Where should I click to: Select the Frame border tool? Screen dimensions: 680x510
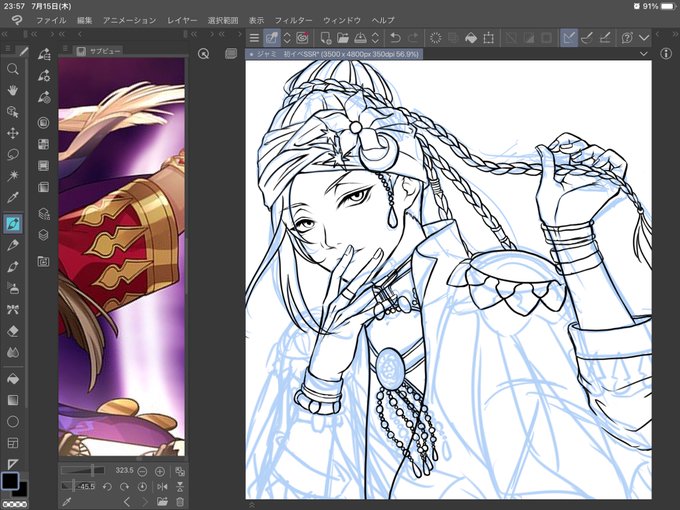pyautogui.click(x=13, y=443)
